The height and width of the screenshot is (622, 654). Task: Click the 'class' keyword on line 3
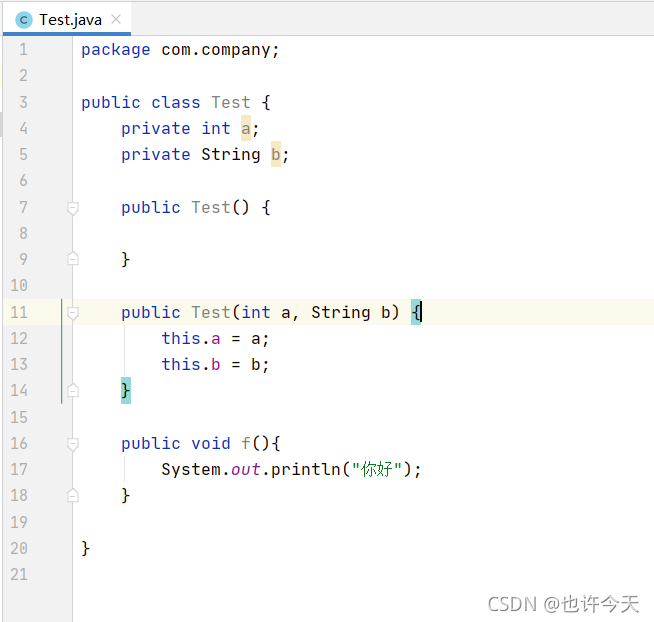[x=176, y=103]
